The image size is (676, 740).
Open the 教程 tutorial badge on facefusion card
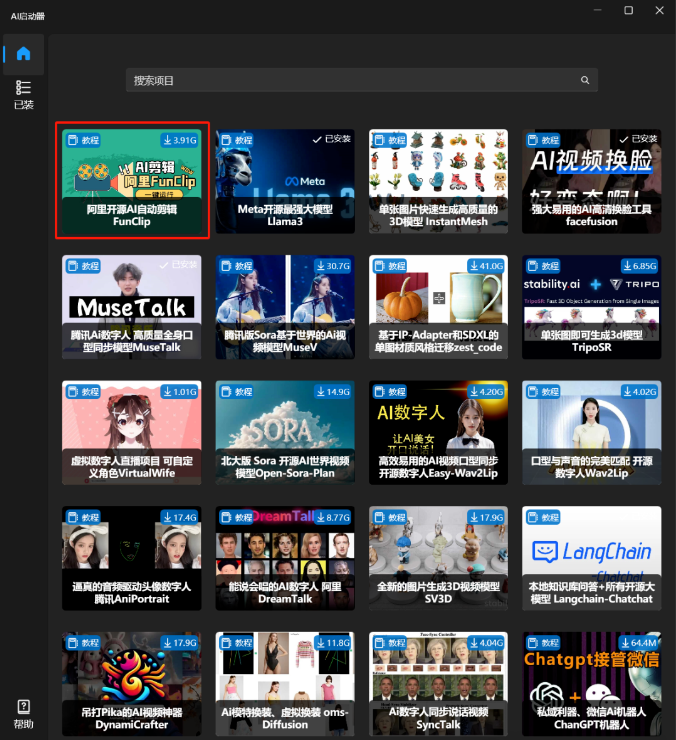[543, 140]
